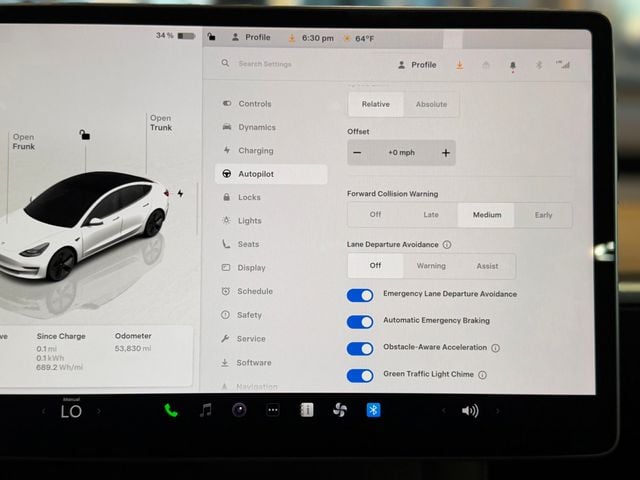640x480 pixels.
Task: Set Lane Departure Avoidance to Assist
Action: [487, 266]
